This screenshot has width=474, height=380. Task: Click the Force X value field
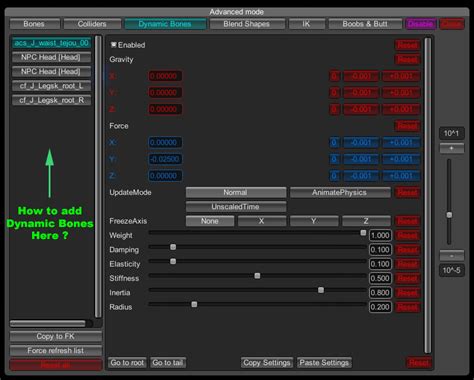pyautogui.click(x=165, y=142)
